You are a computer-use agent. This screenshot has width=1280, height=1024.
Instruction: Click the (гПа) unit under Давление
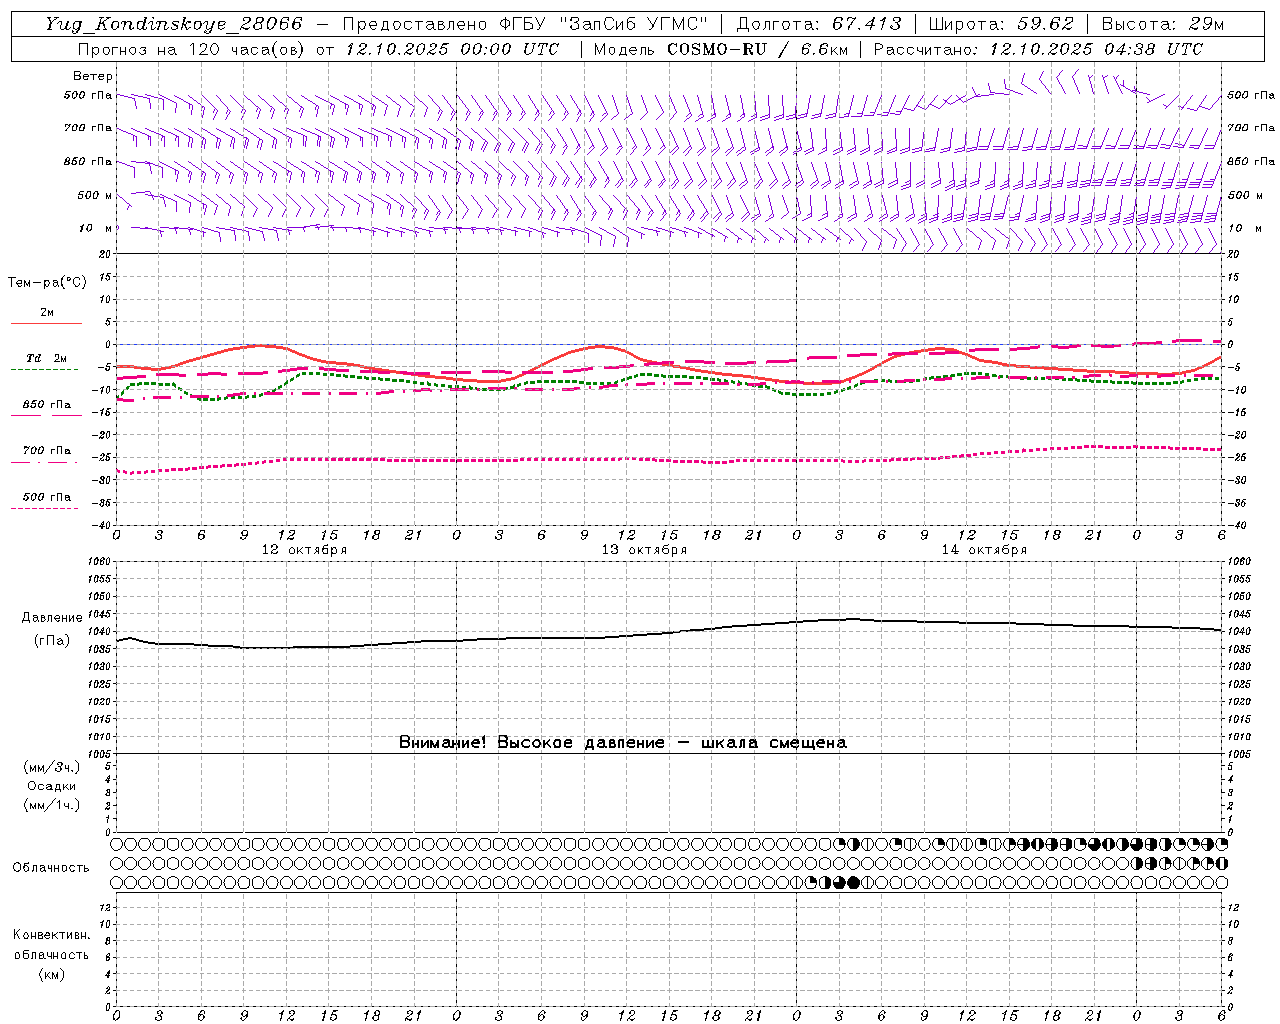pos(52,641)
